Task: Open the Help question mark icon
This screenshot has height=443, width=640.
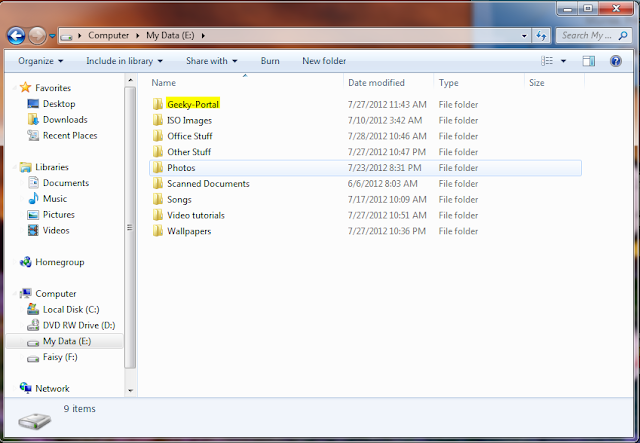Action: [x=616, y=61]
